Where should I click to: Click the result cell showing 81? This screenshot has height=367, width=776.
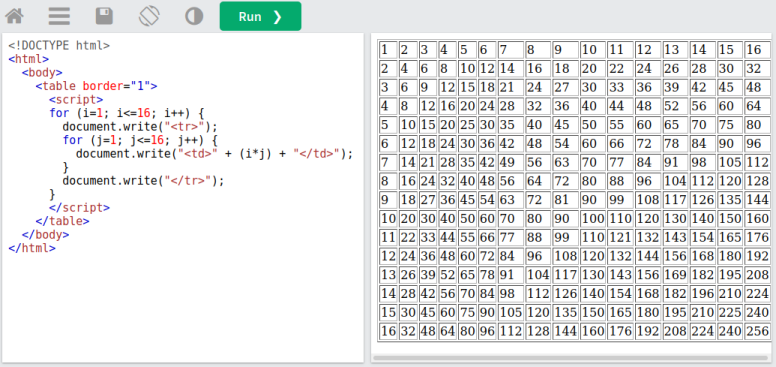566,200
